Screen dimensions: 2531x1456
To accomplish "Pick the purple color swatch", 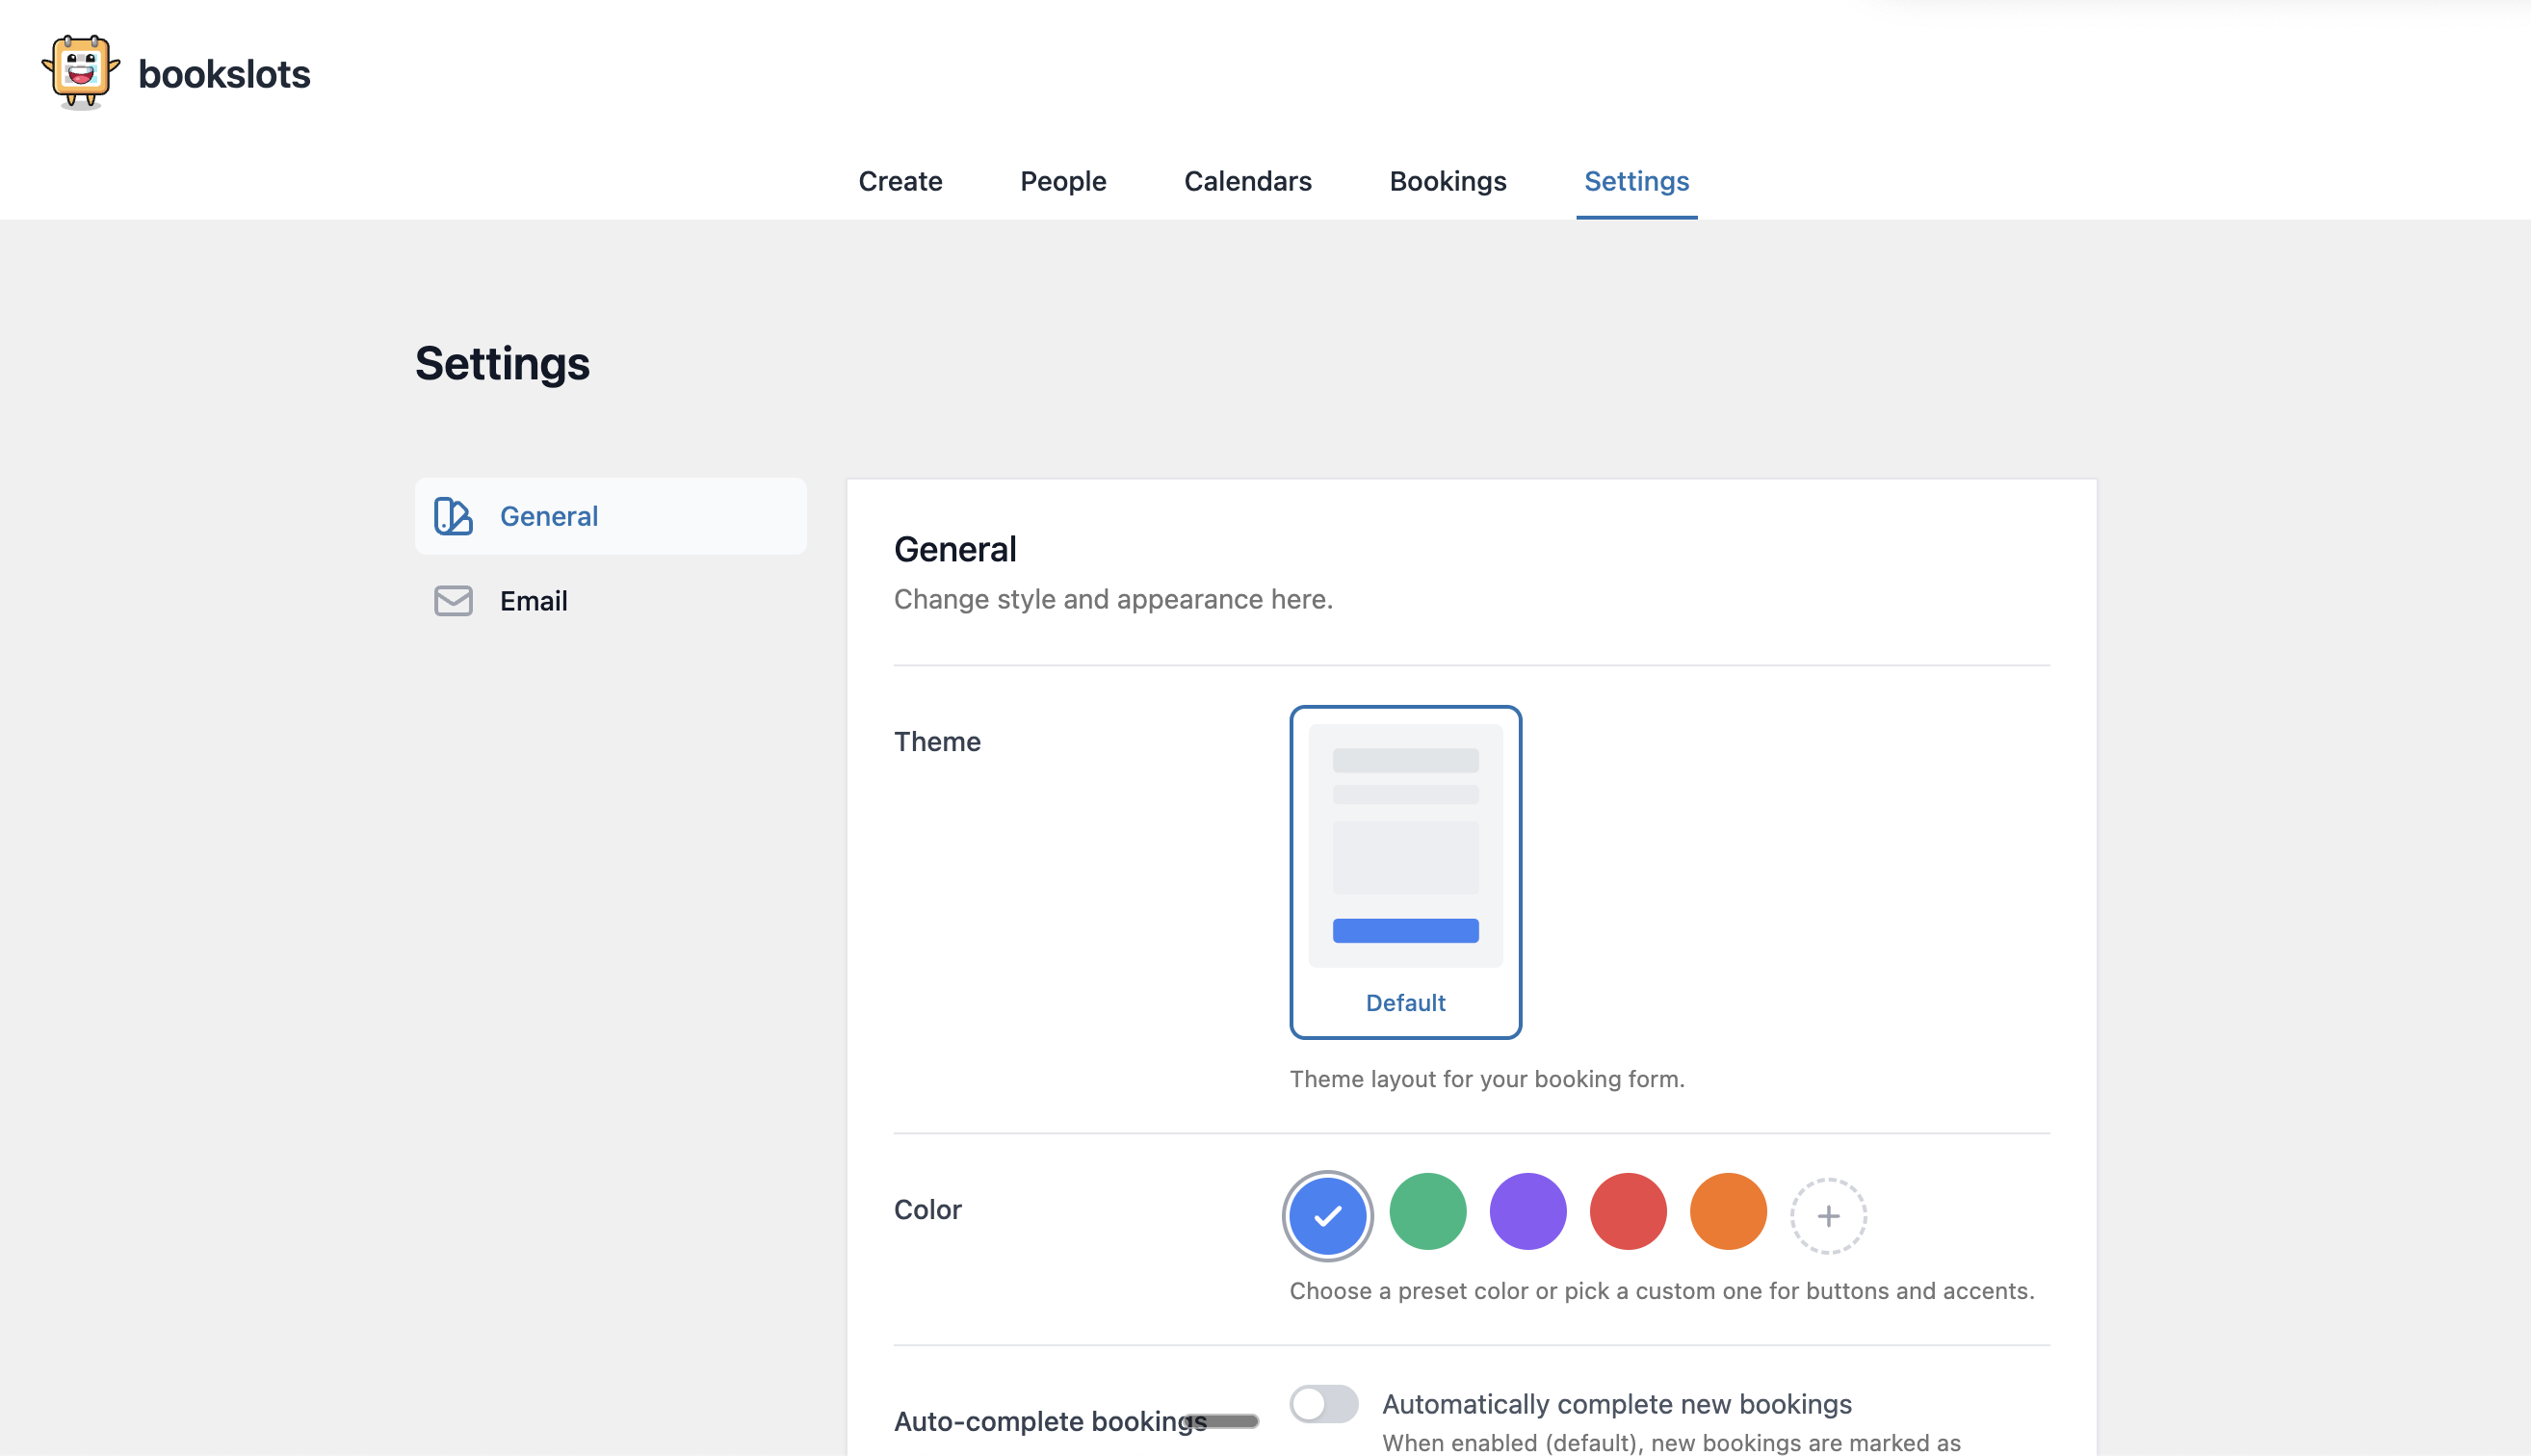I will (x=1528, y=1212).
